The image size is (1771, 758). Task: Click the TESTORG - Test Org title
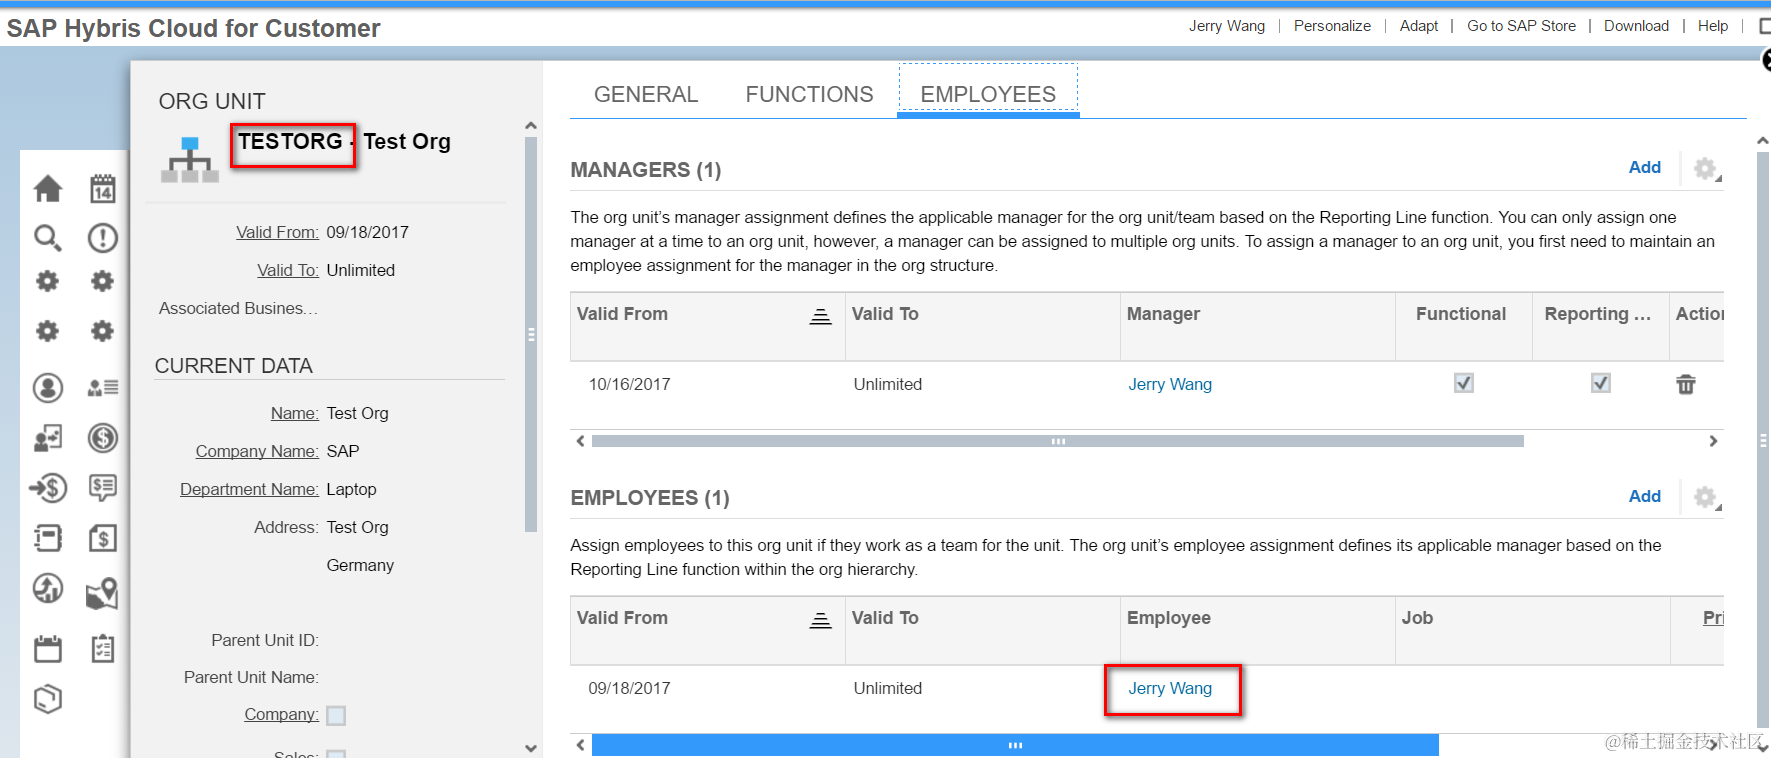point(344,141)
